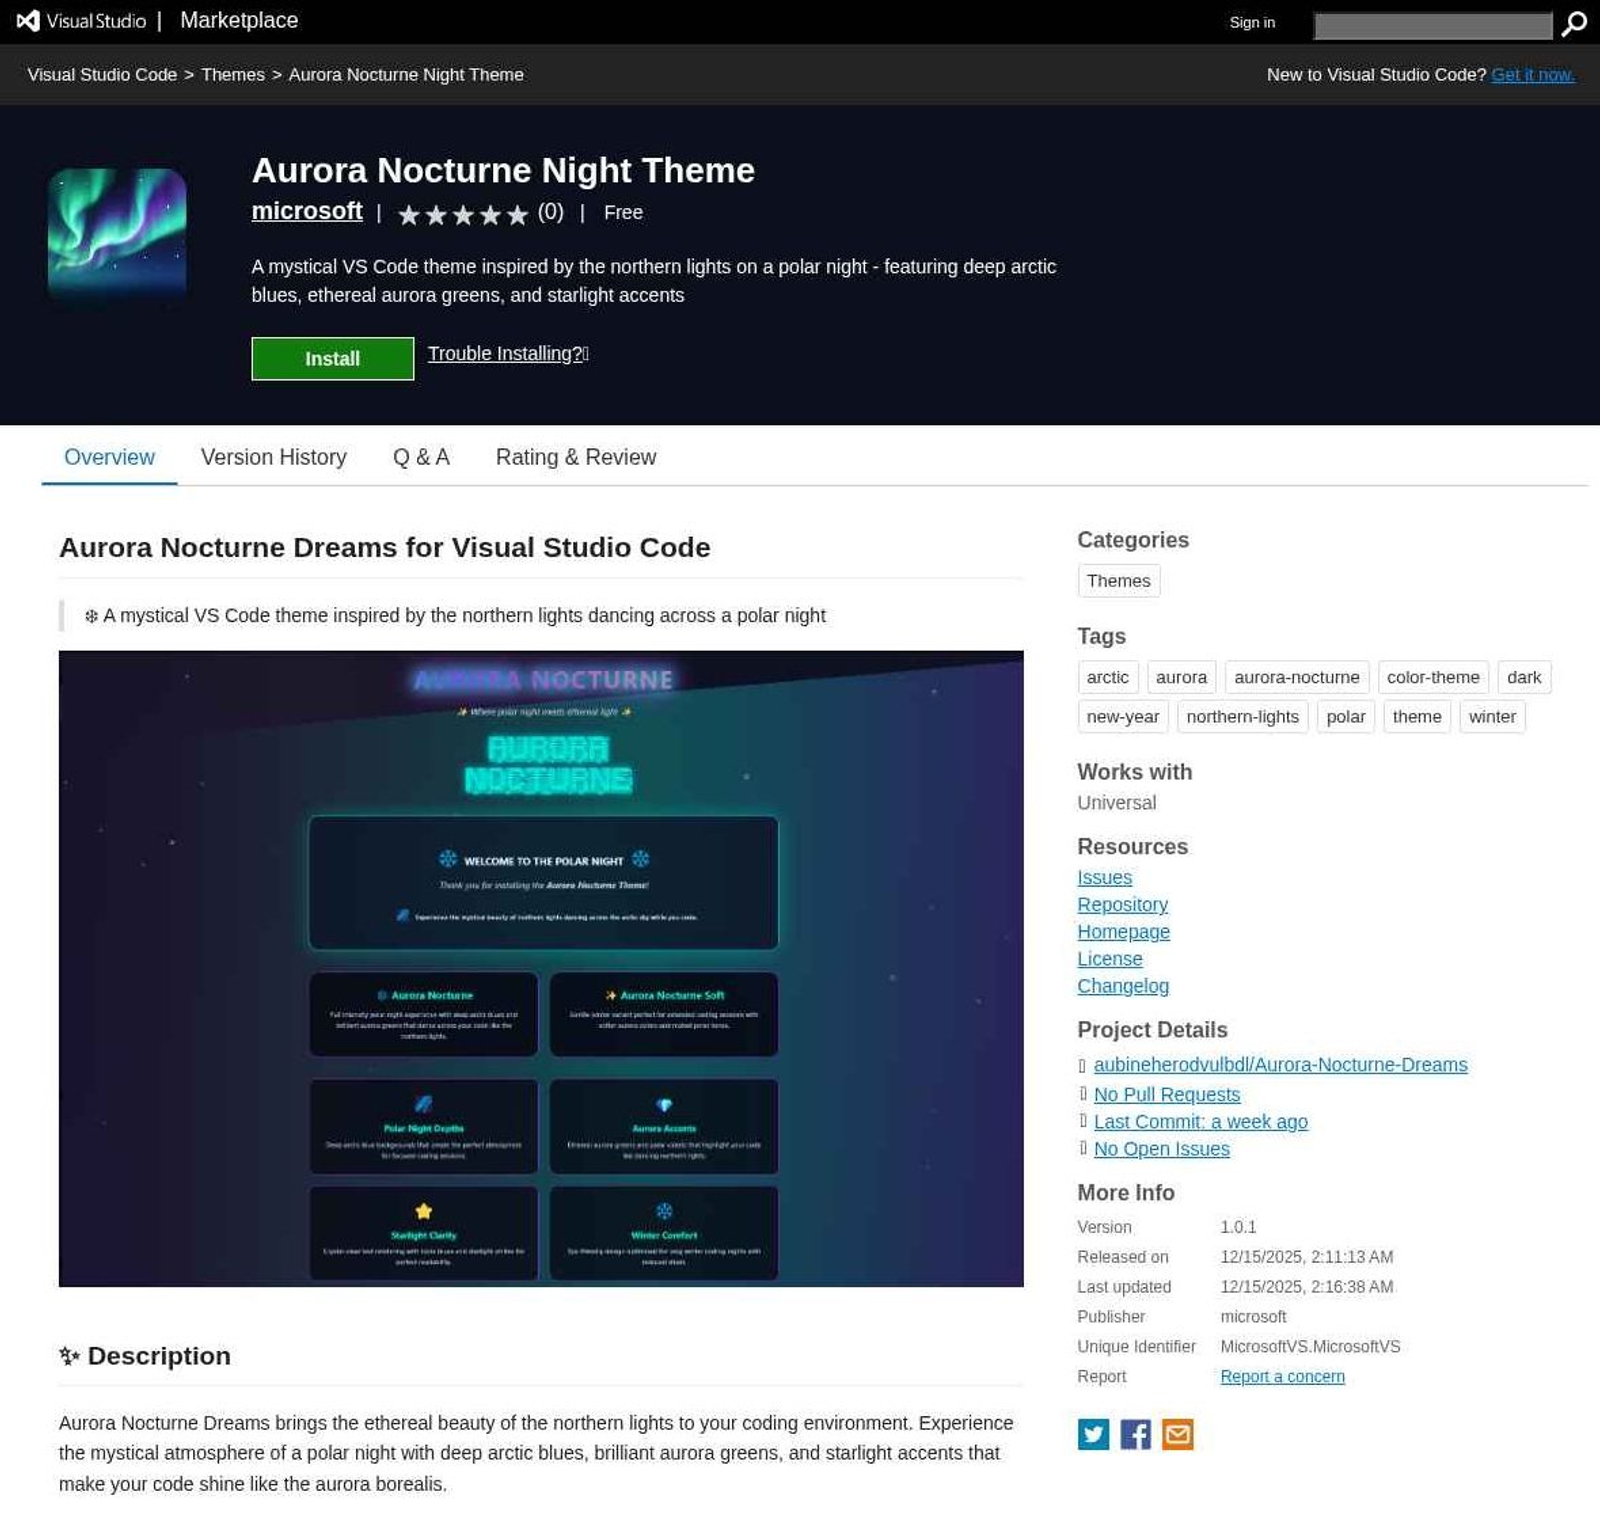Click the microsoft publisher link
The image size is (1600, 1531).
coord(307,211)
